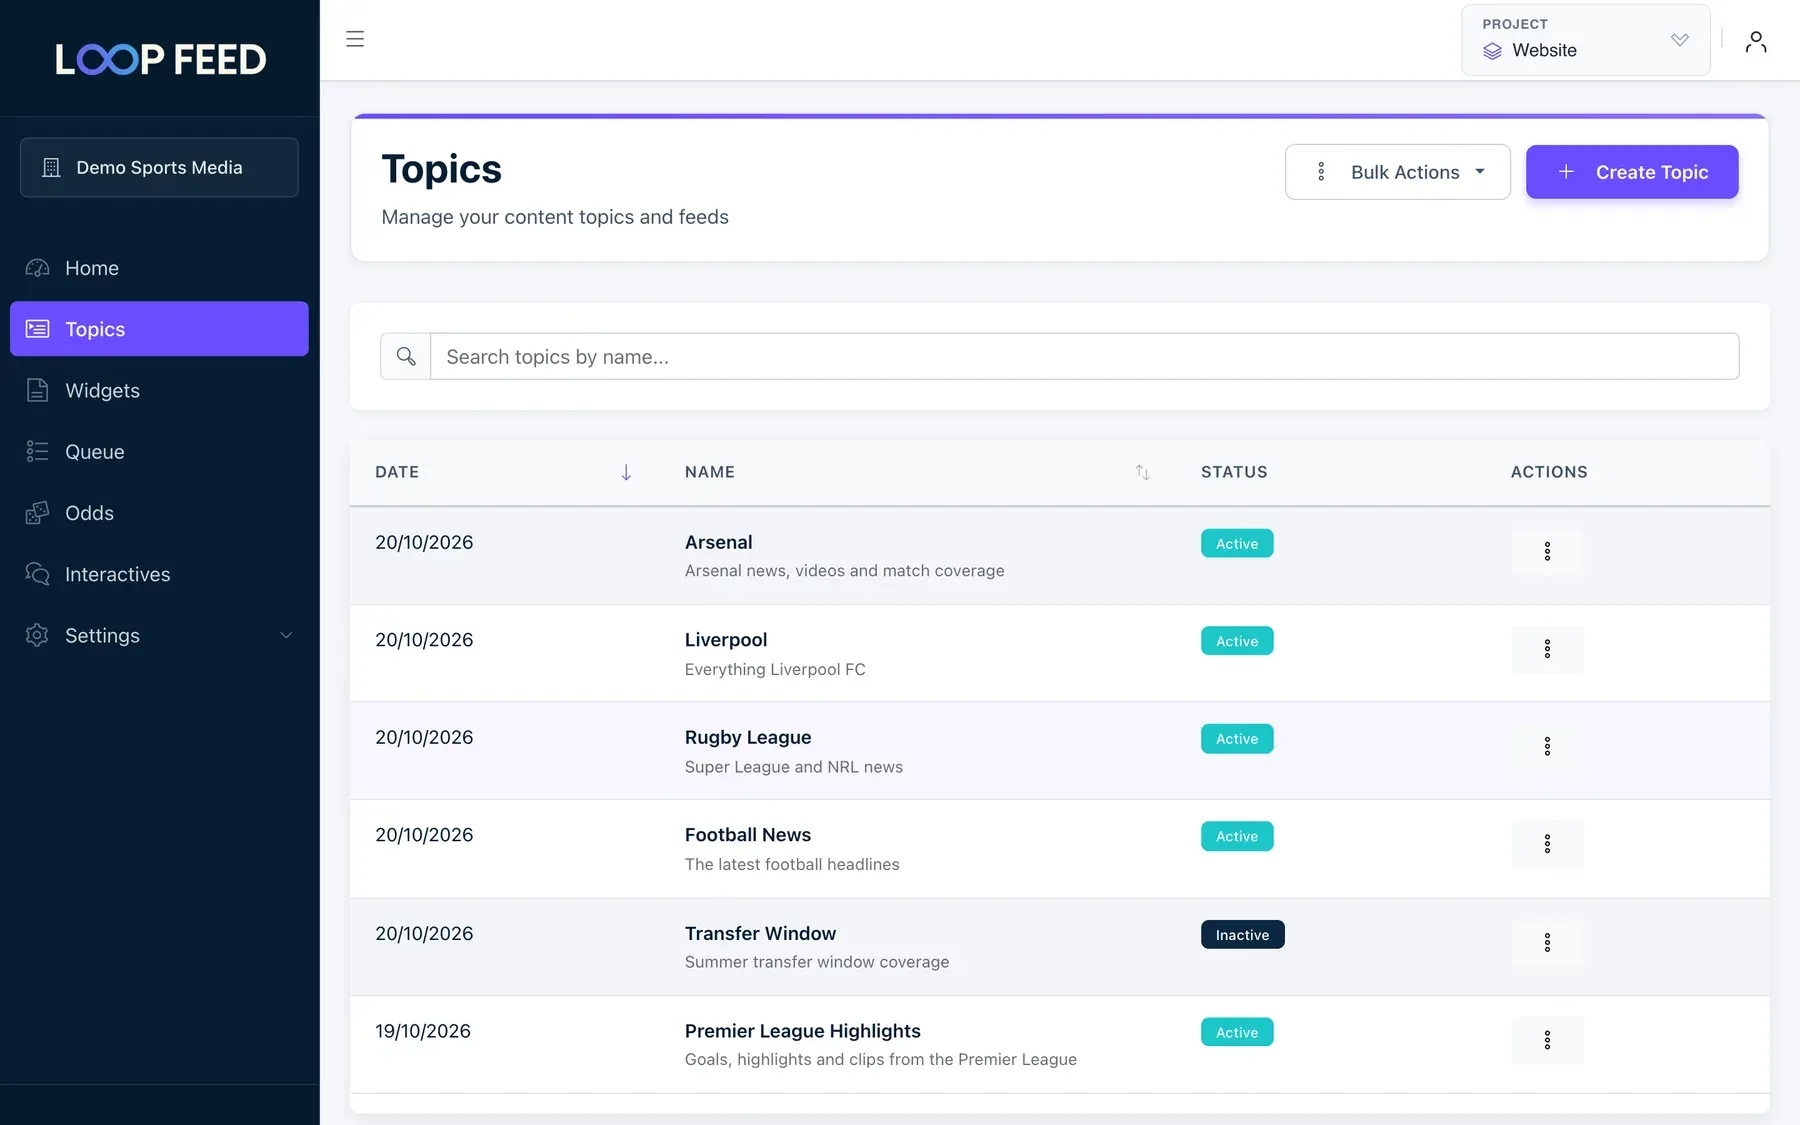Viewport: 1800px width, 1125px height.
Task: Expand the Settings menu chevron
Action: click(x=286, y=635)
